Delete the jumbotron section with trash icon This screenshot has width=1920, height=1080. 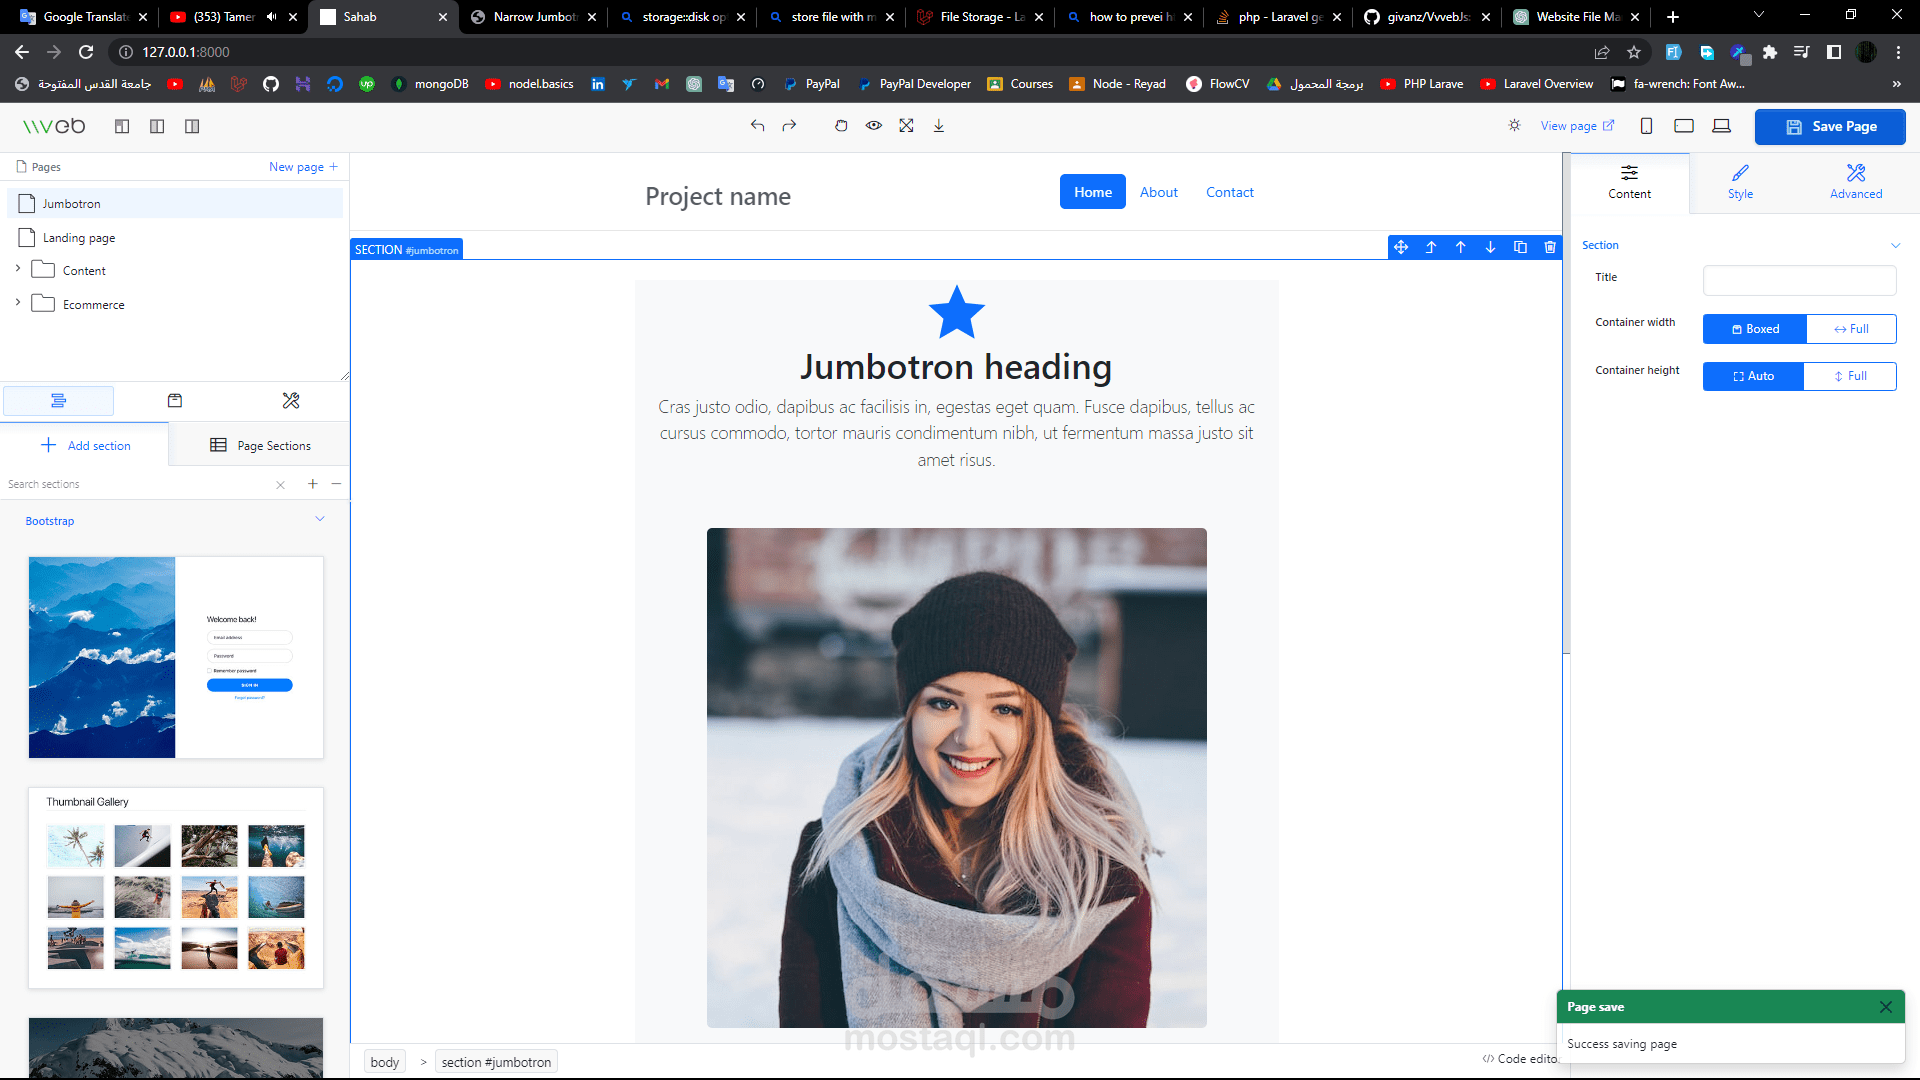click(1550, 248)
